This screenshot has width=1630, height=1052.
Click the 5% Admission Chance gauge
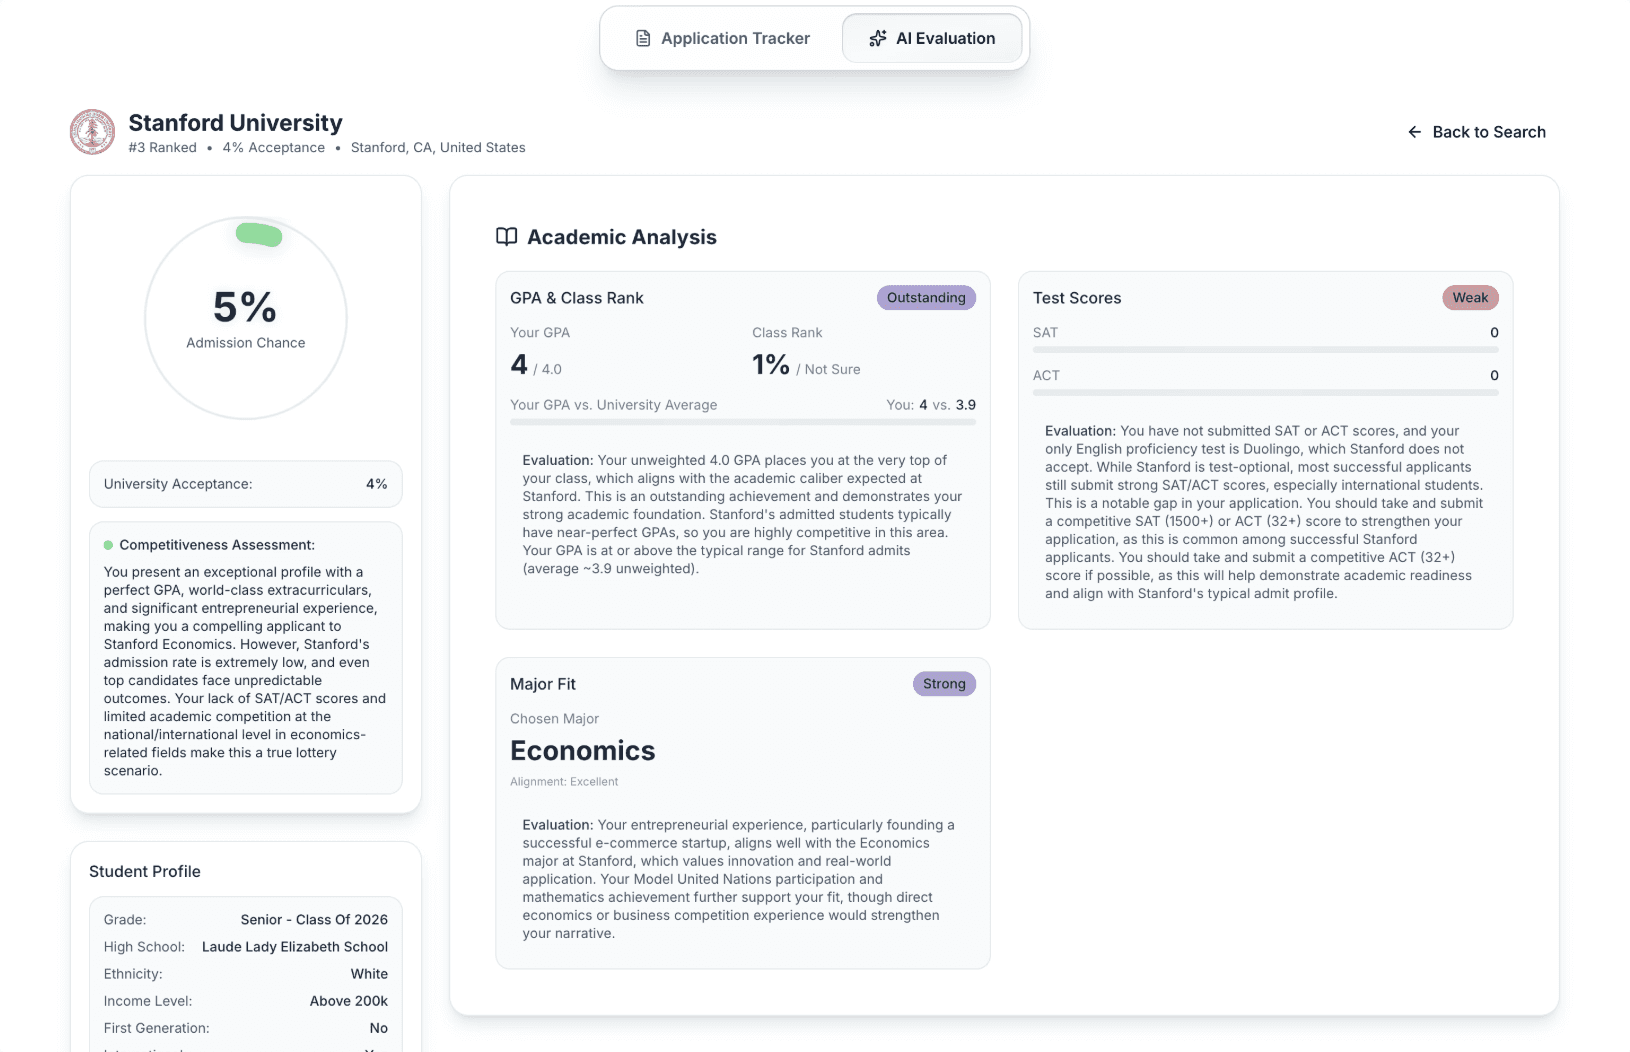pyautogui.click(x=246, y=318)
